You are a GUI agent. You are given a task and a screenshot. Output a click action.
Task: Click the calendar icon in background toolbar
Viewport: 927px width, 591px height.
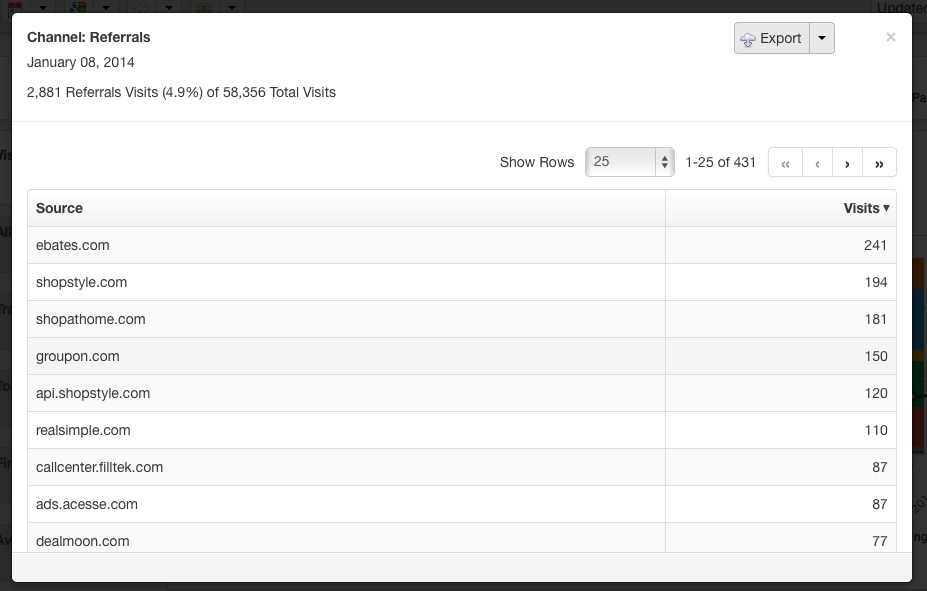point(15,8)
